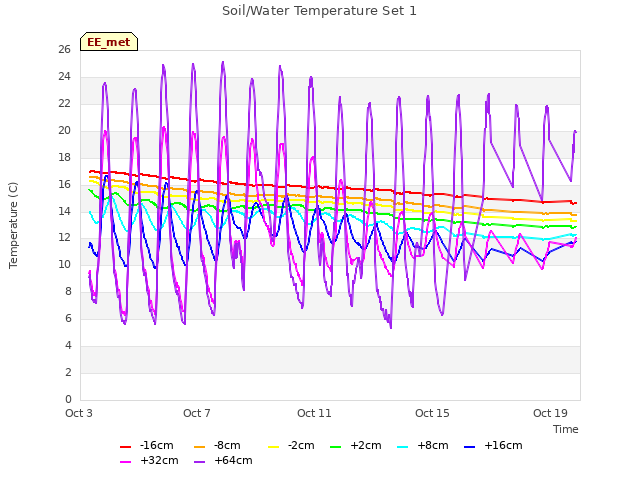The image size is (640, 480).
Task: Click the Oct 15 x-axis tick label
Action: [432, 413]
